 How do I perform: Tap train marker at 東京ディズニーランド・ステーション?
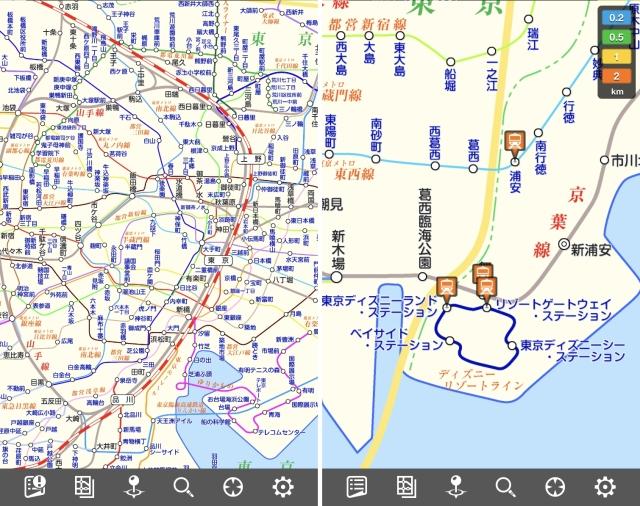click(x=447, y=290)
